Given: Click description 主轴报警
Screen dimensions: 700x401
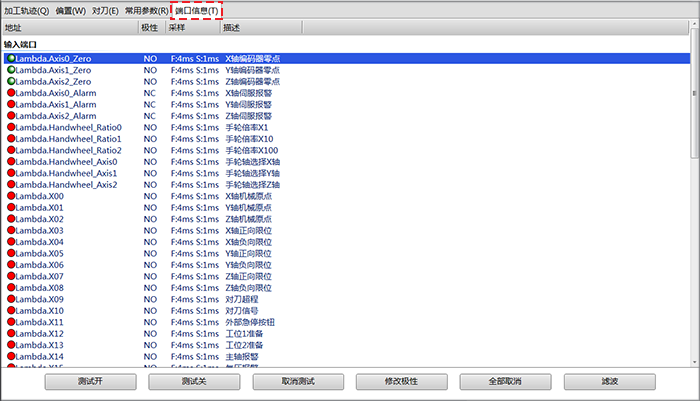Looking at the screenshot, I should 242,356.
